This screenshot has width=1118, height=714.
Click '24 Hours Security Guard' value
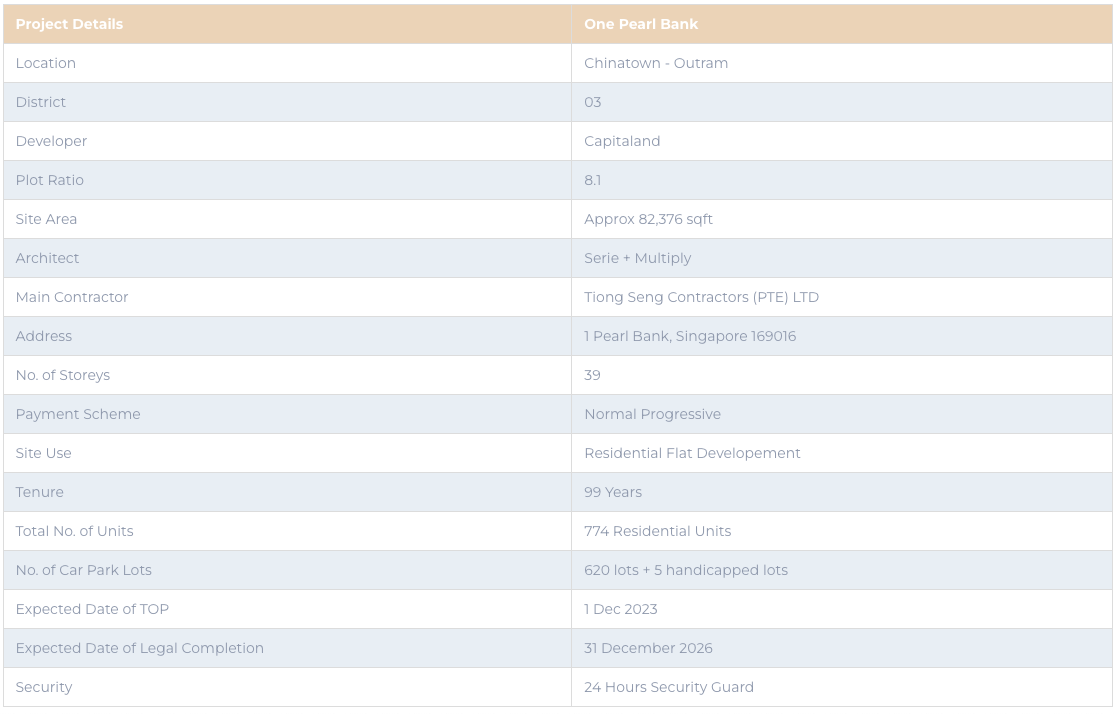[669, 688]
